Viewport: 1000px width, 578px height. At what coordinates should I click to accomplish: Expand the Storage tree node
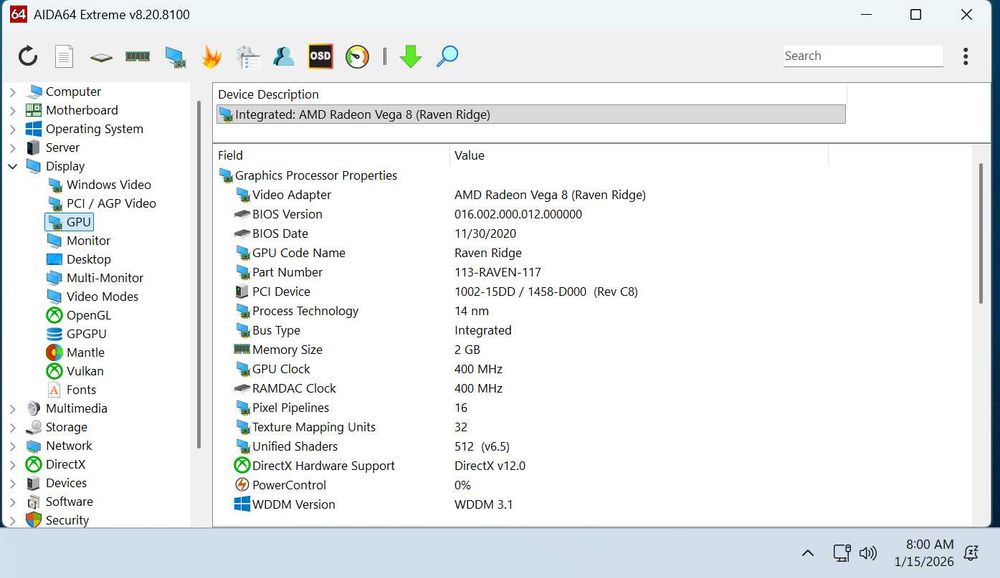coord(12,427)
